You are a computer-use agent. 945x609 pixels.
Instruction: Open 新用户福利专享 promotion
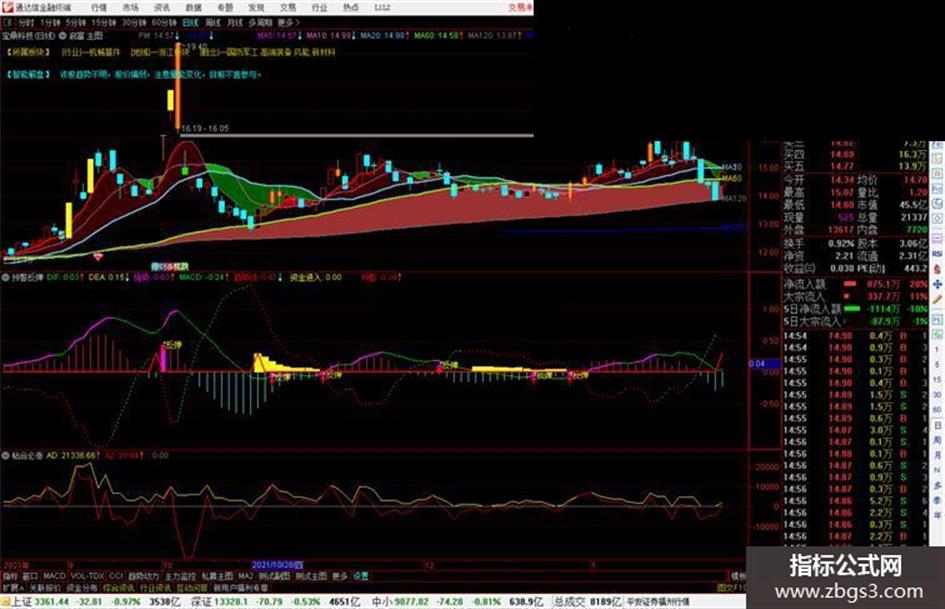click(x=240, y=588)
